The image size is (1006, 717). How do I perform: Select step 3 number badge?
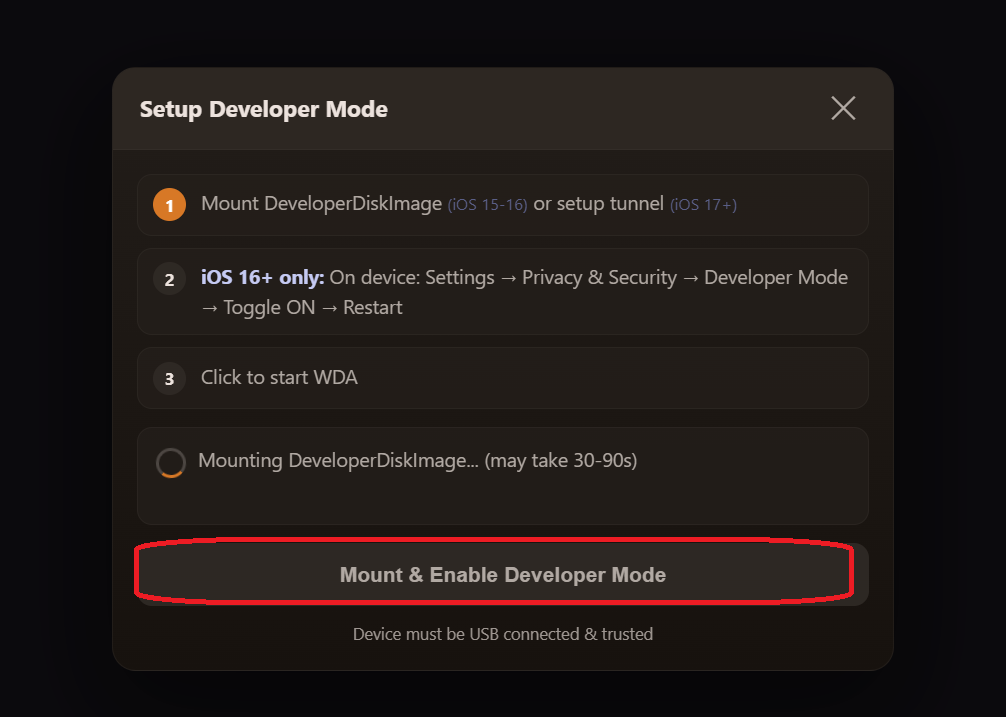tap(169, 378)
